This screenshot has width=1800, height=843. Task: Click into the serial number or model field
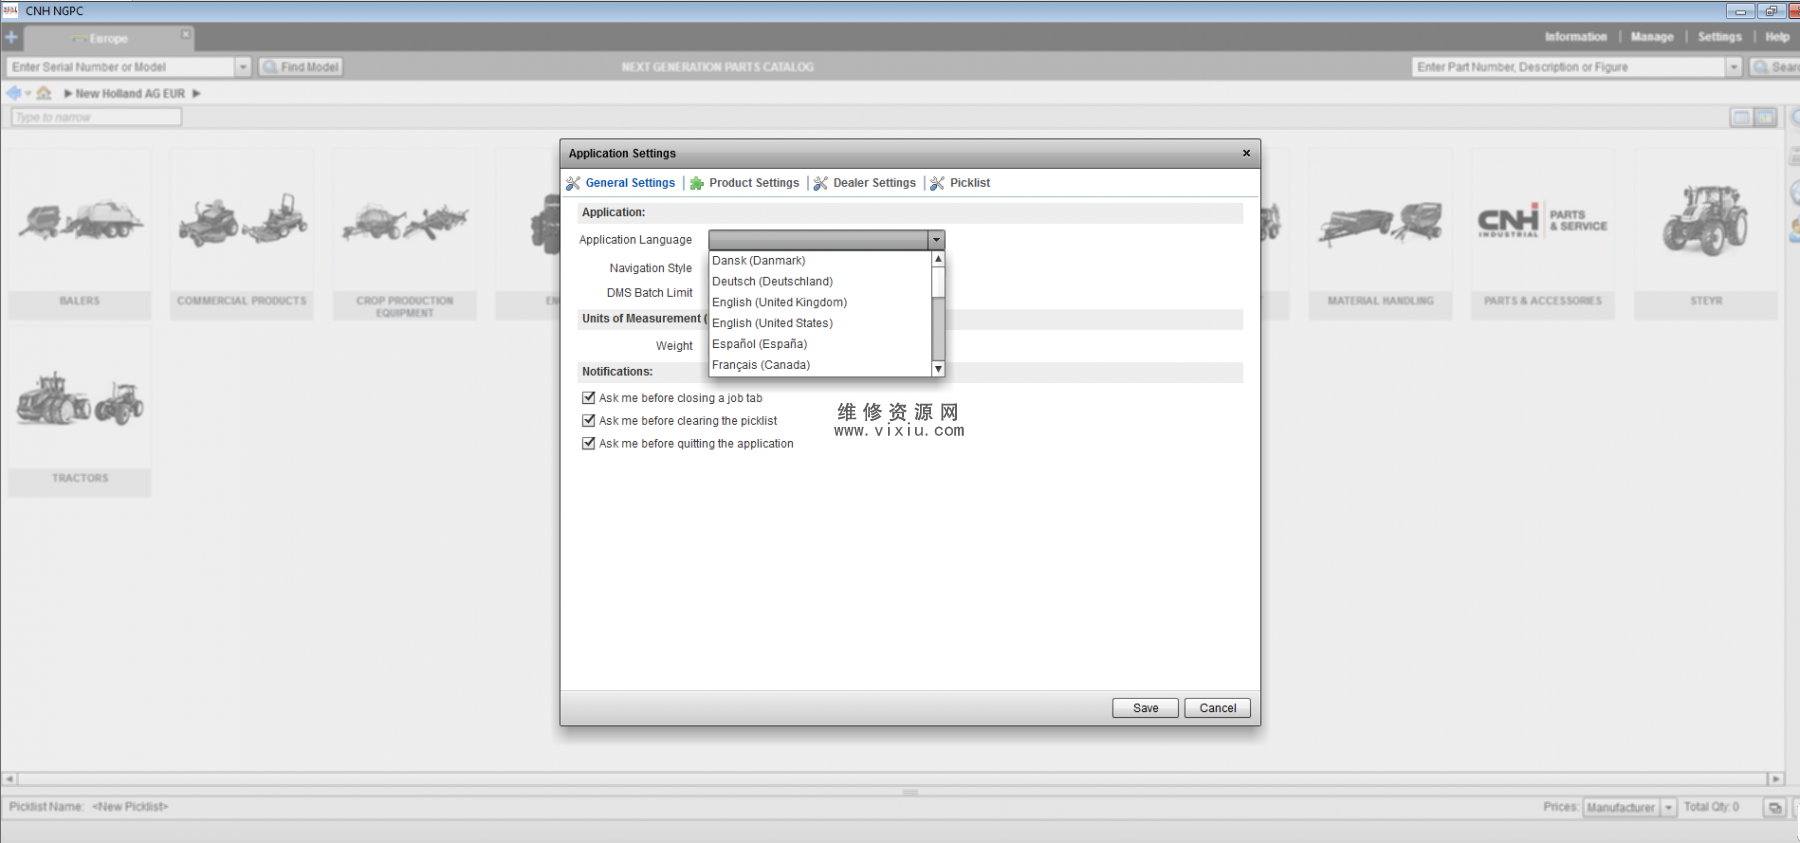click(x=121, y=67)
